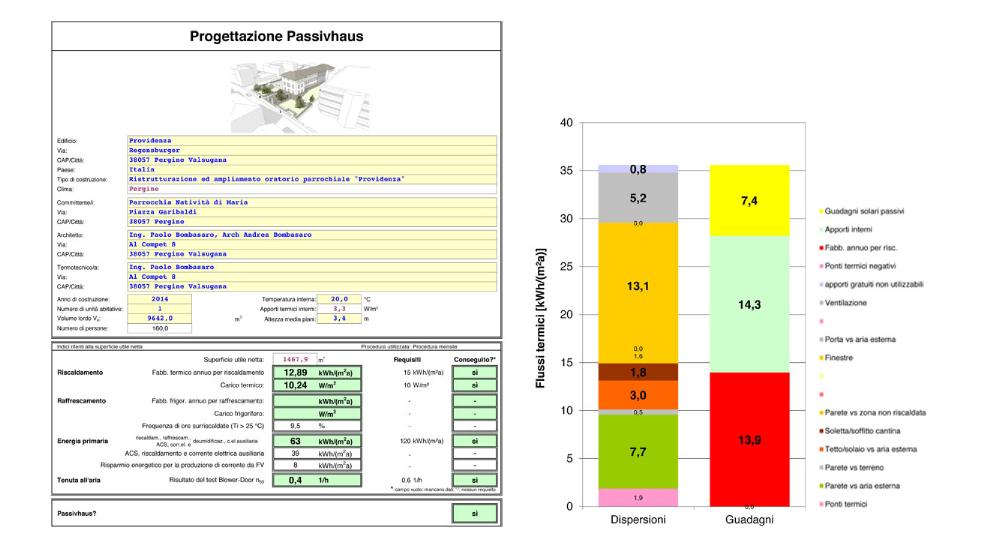Select the 'Guadagni' axis label
The height and width of the screenshot is (544, 994).
pos(749,520)
